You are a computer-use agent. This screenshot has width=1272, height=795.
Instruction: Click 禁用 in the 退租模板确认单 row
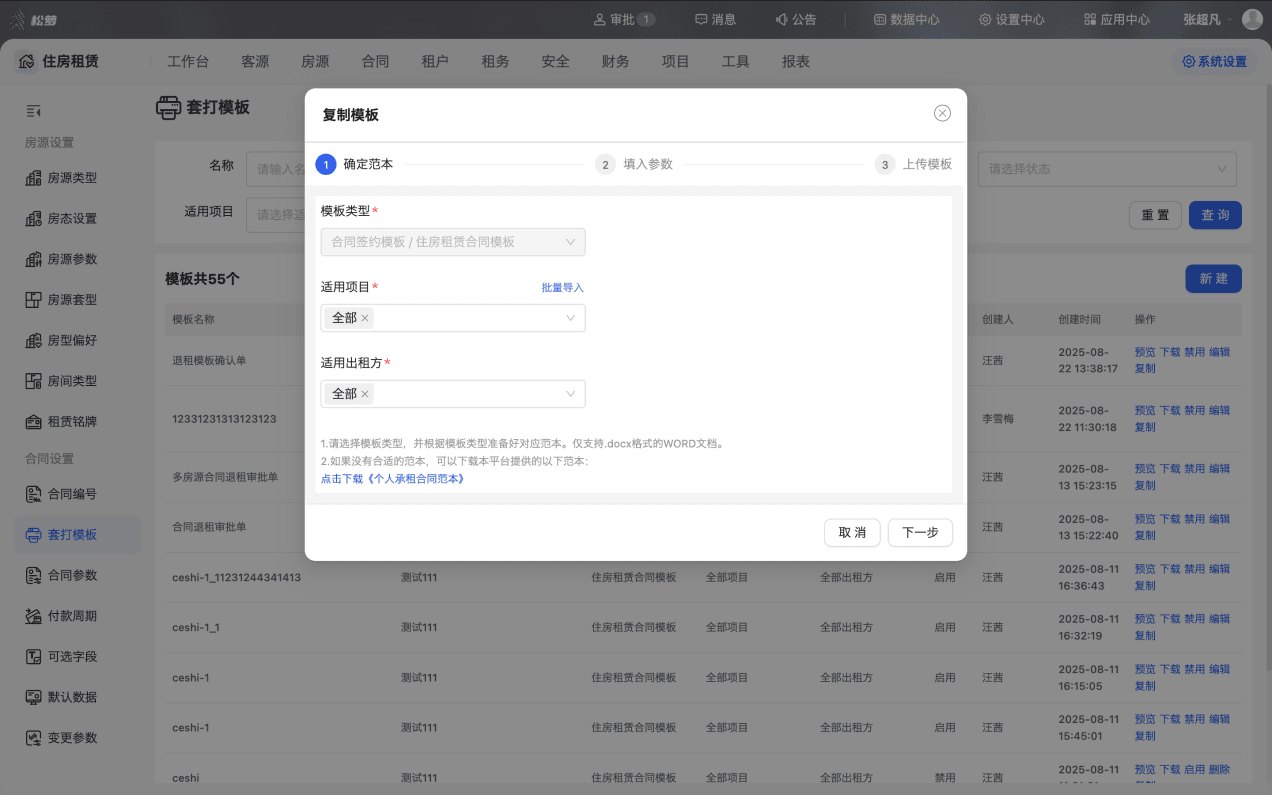(x=1194, y=352)
